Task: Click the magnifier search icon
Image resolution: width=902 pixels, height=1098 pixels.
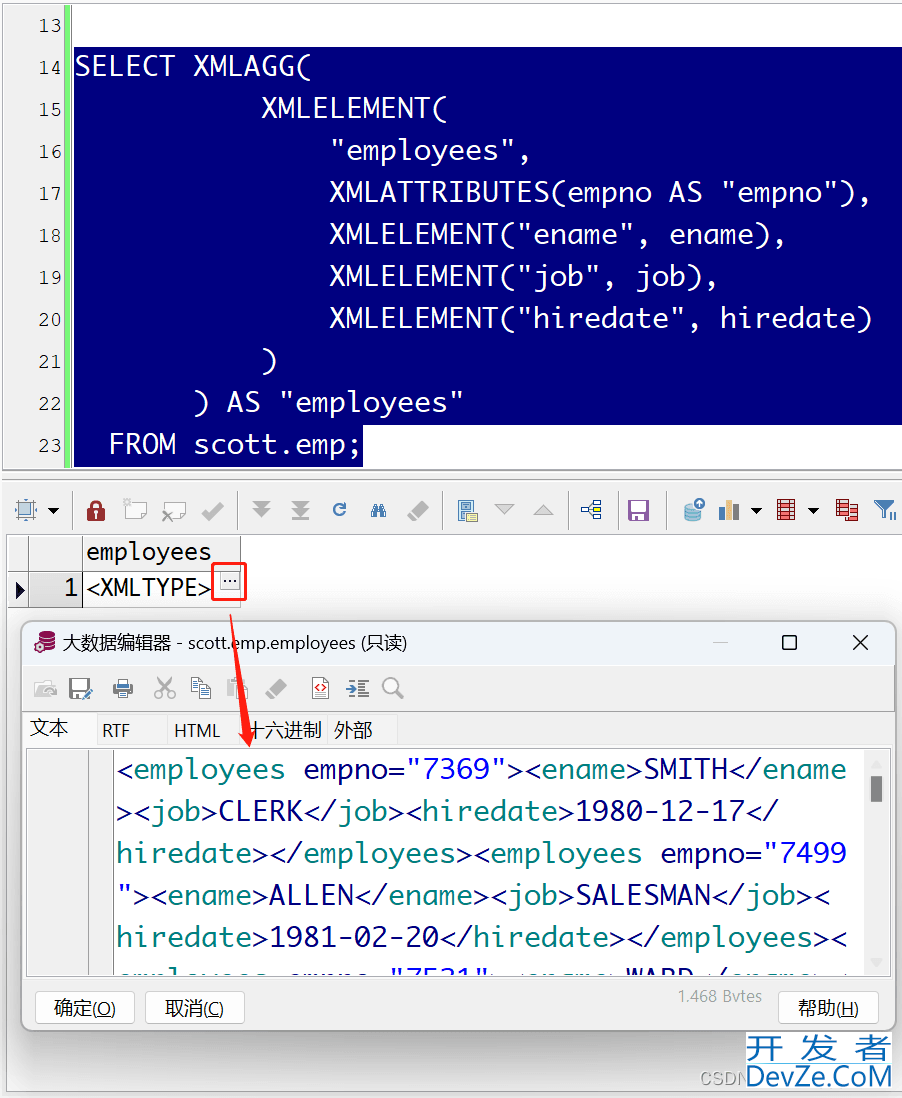Action: pos(393,689)
